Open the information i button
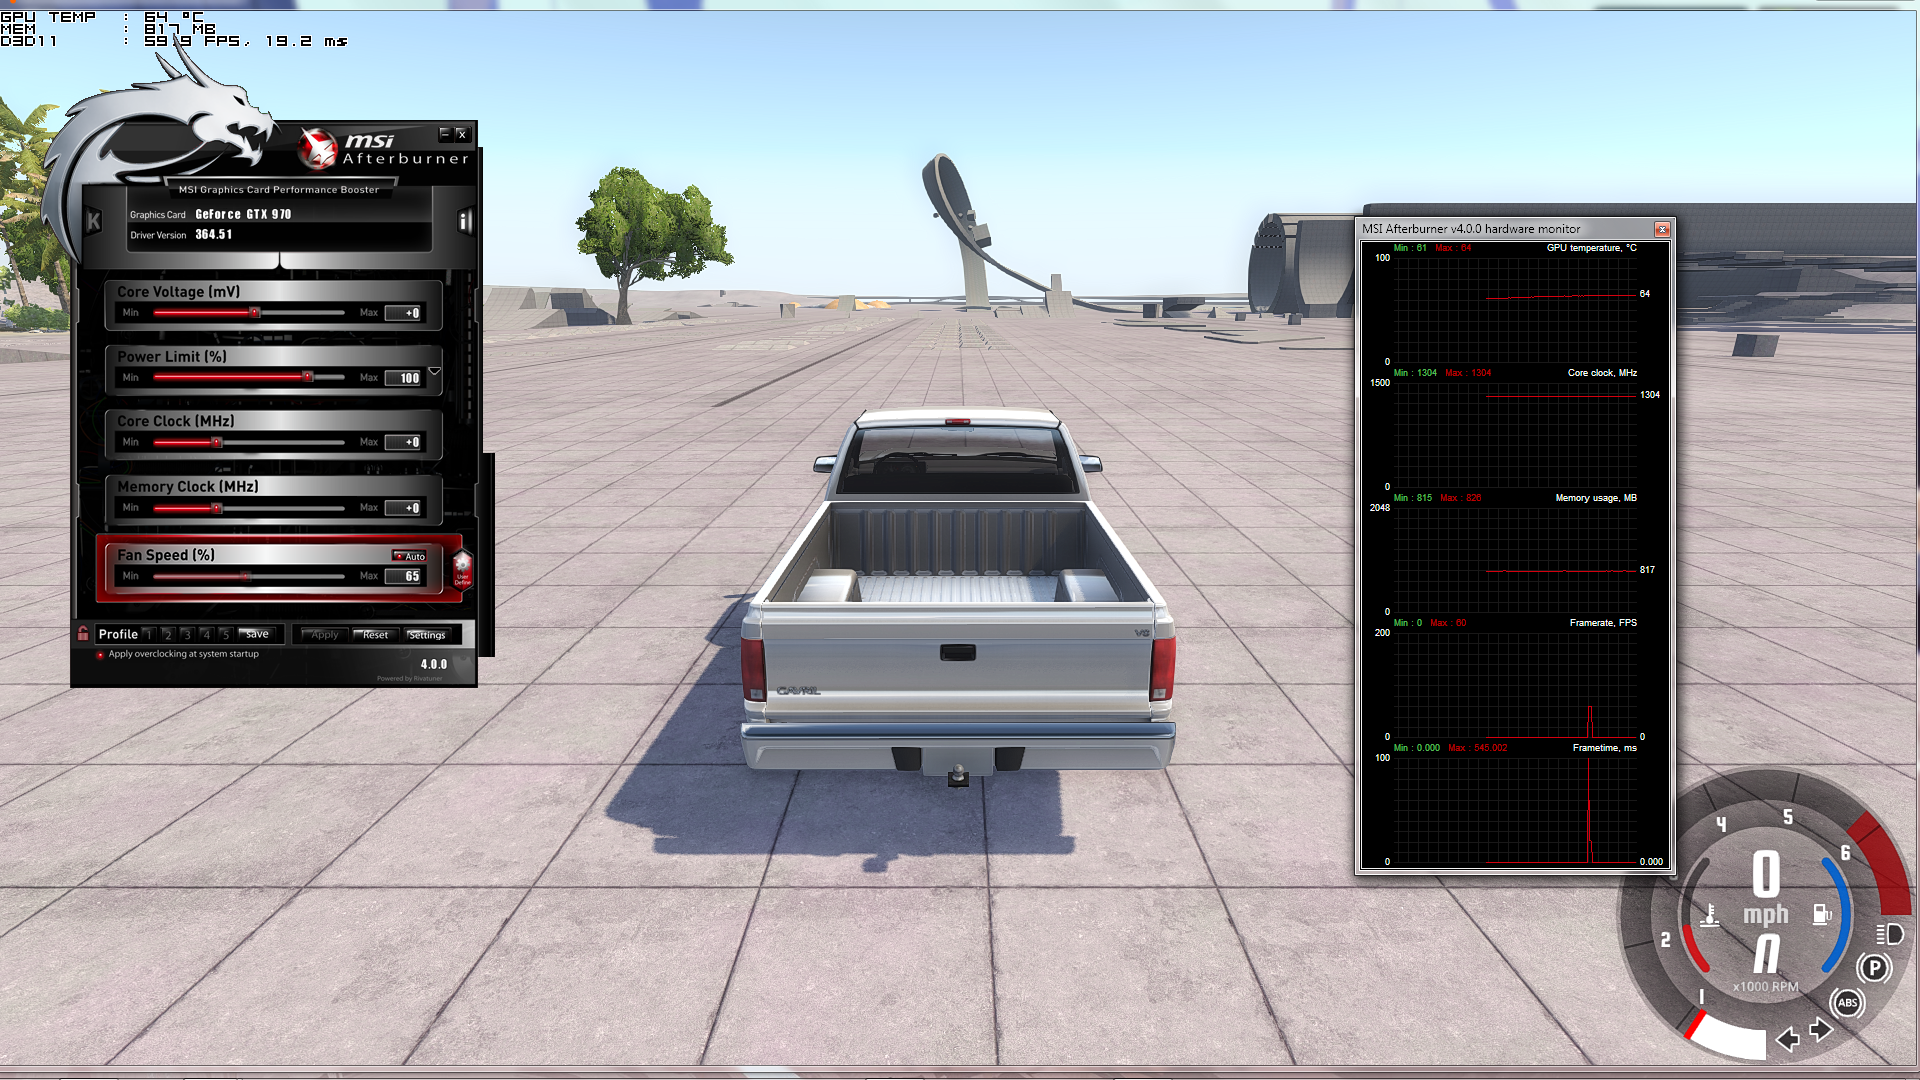1920x1080 pixels. click(465, 221)
